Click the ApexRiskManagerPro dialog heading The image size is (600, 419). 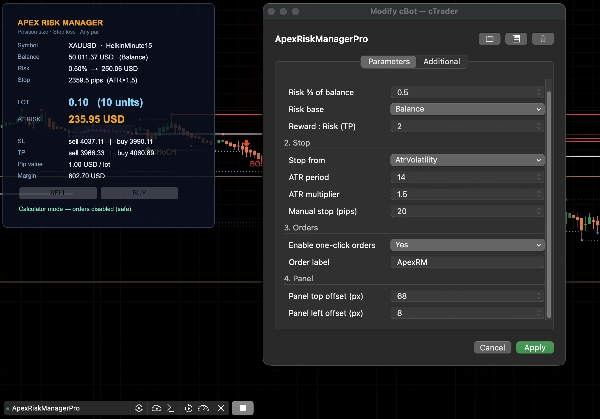(321, 39)
